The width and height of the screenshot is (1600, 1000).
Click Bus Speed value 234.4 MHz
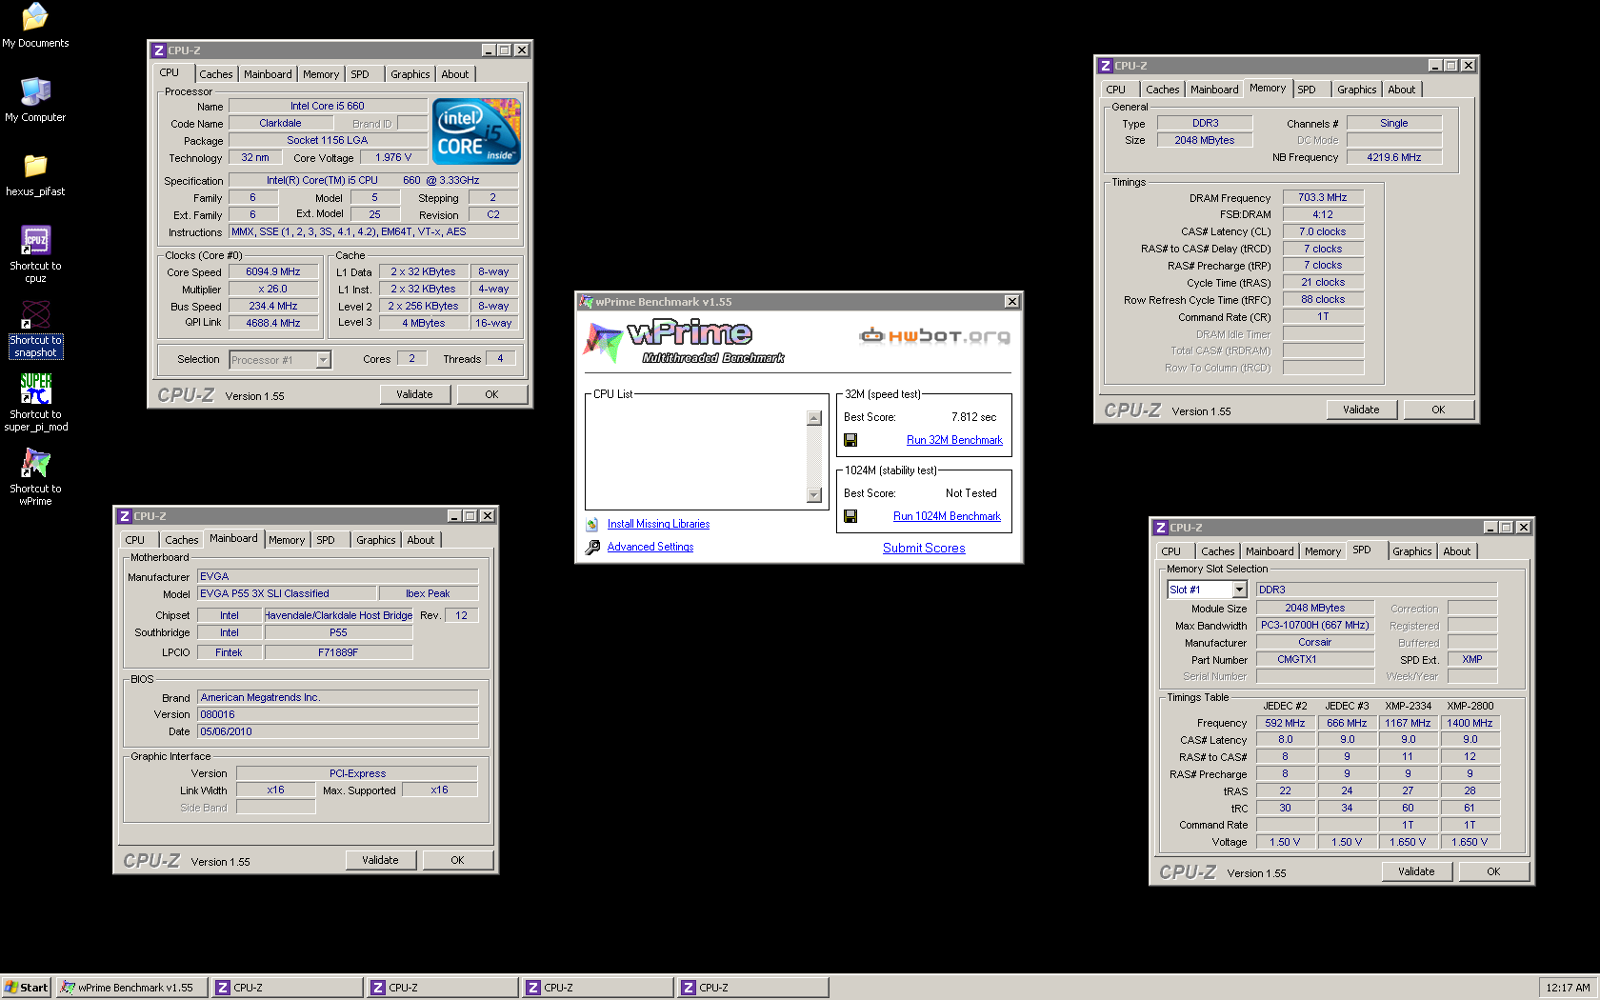273,307
